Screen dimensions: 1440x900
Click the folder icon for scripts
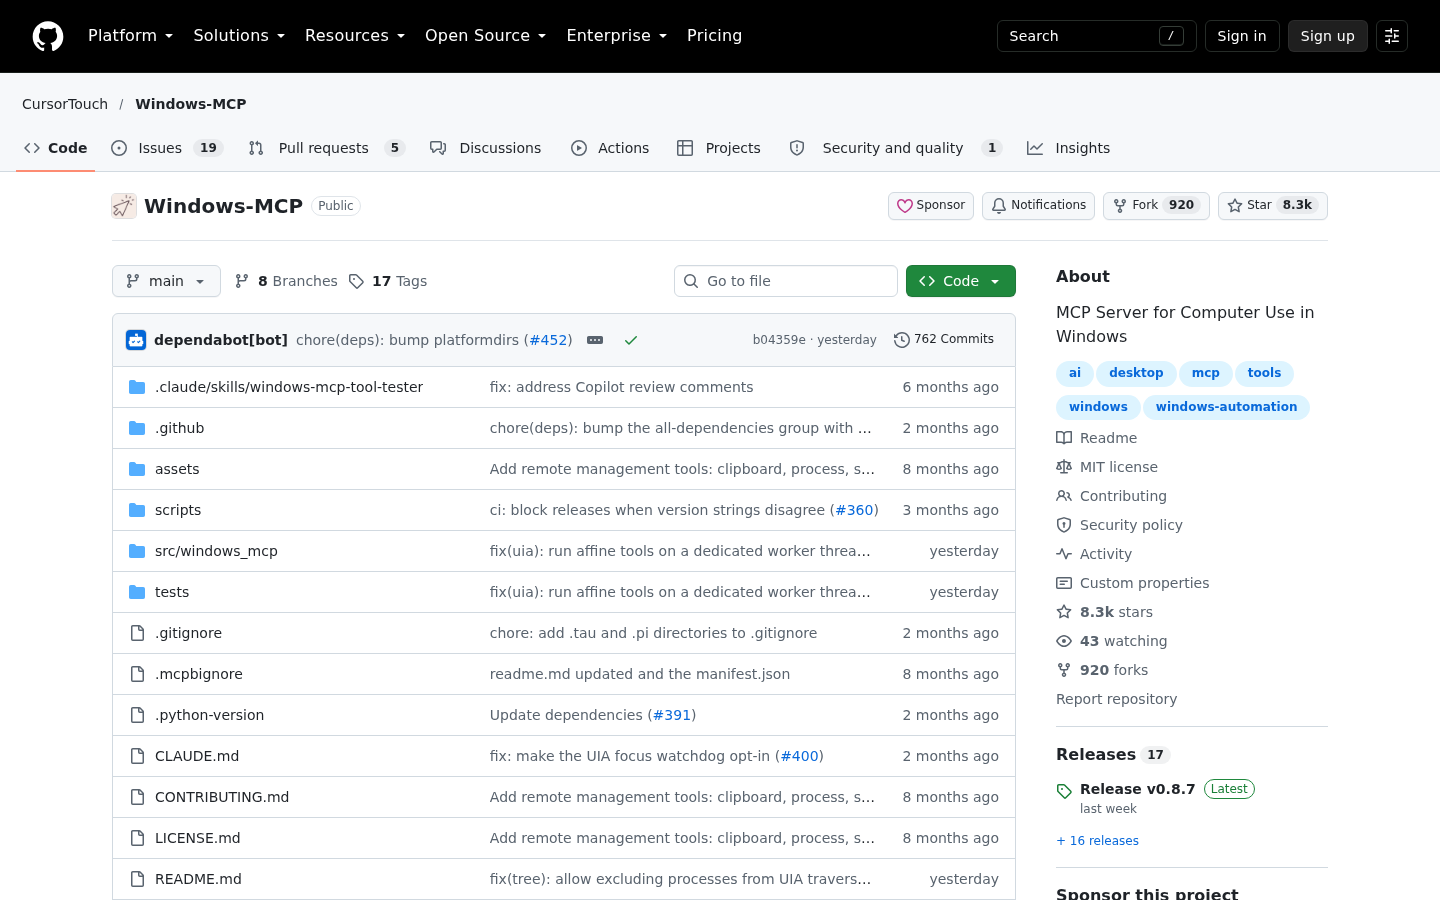pos(137,510)
